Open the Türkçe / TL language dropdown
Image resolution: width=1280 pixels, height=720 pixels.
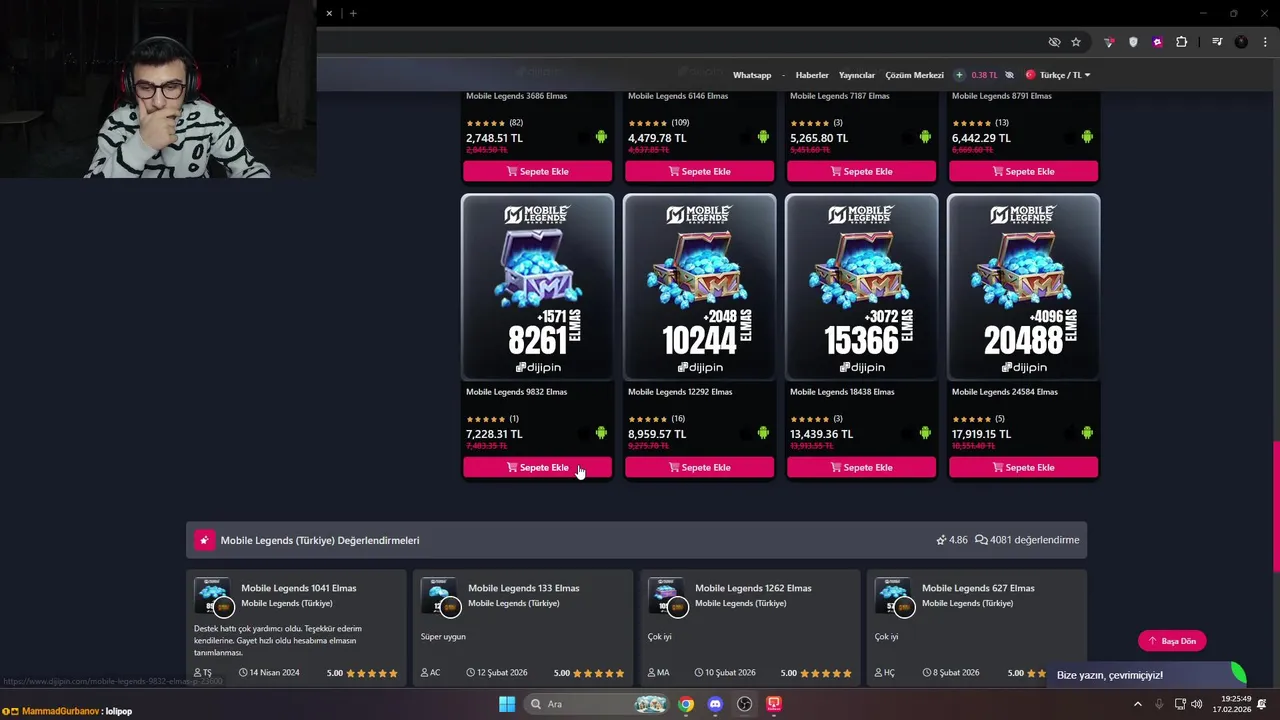click(1058, 75)
